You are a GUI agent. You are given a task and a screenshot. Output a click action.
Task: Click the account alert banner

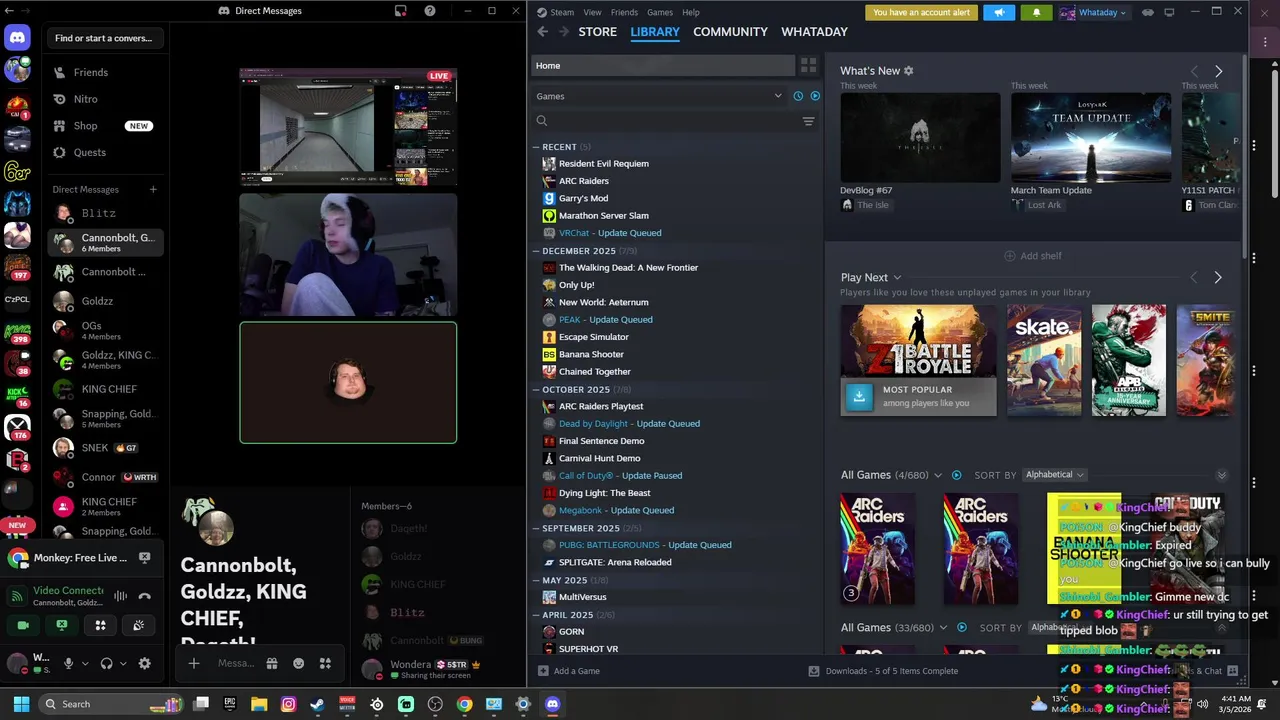[x=921, y=12]
